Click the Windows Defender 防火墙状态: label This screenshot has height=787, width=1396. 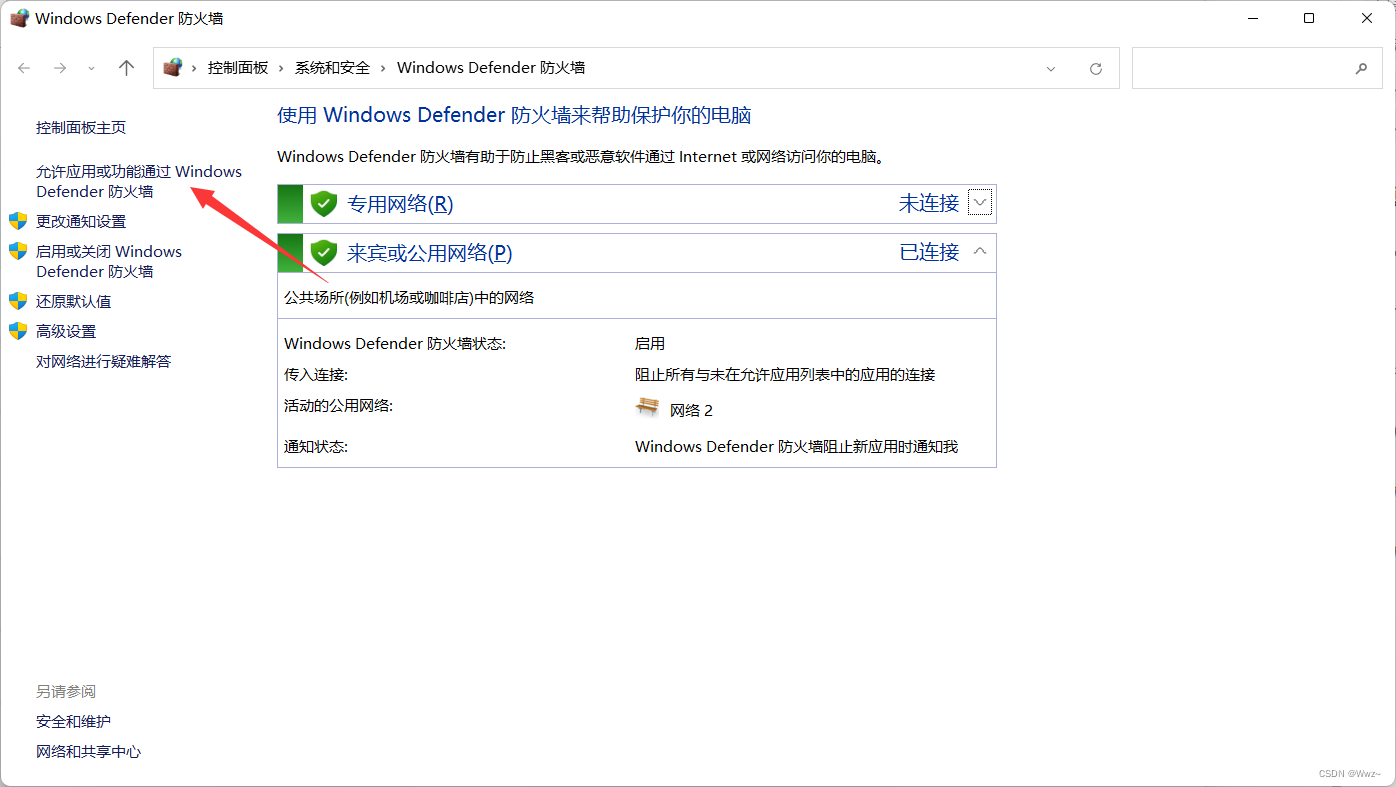click(x=395, y=344)
